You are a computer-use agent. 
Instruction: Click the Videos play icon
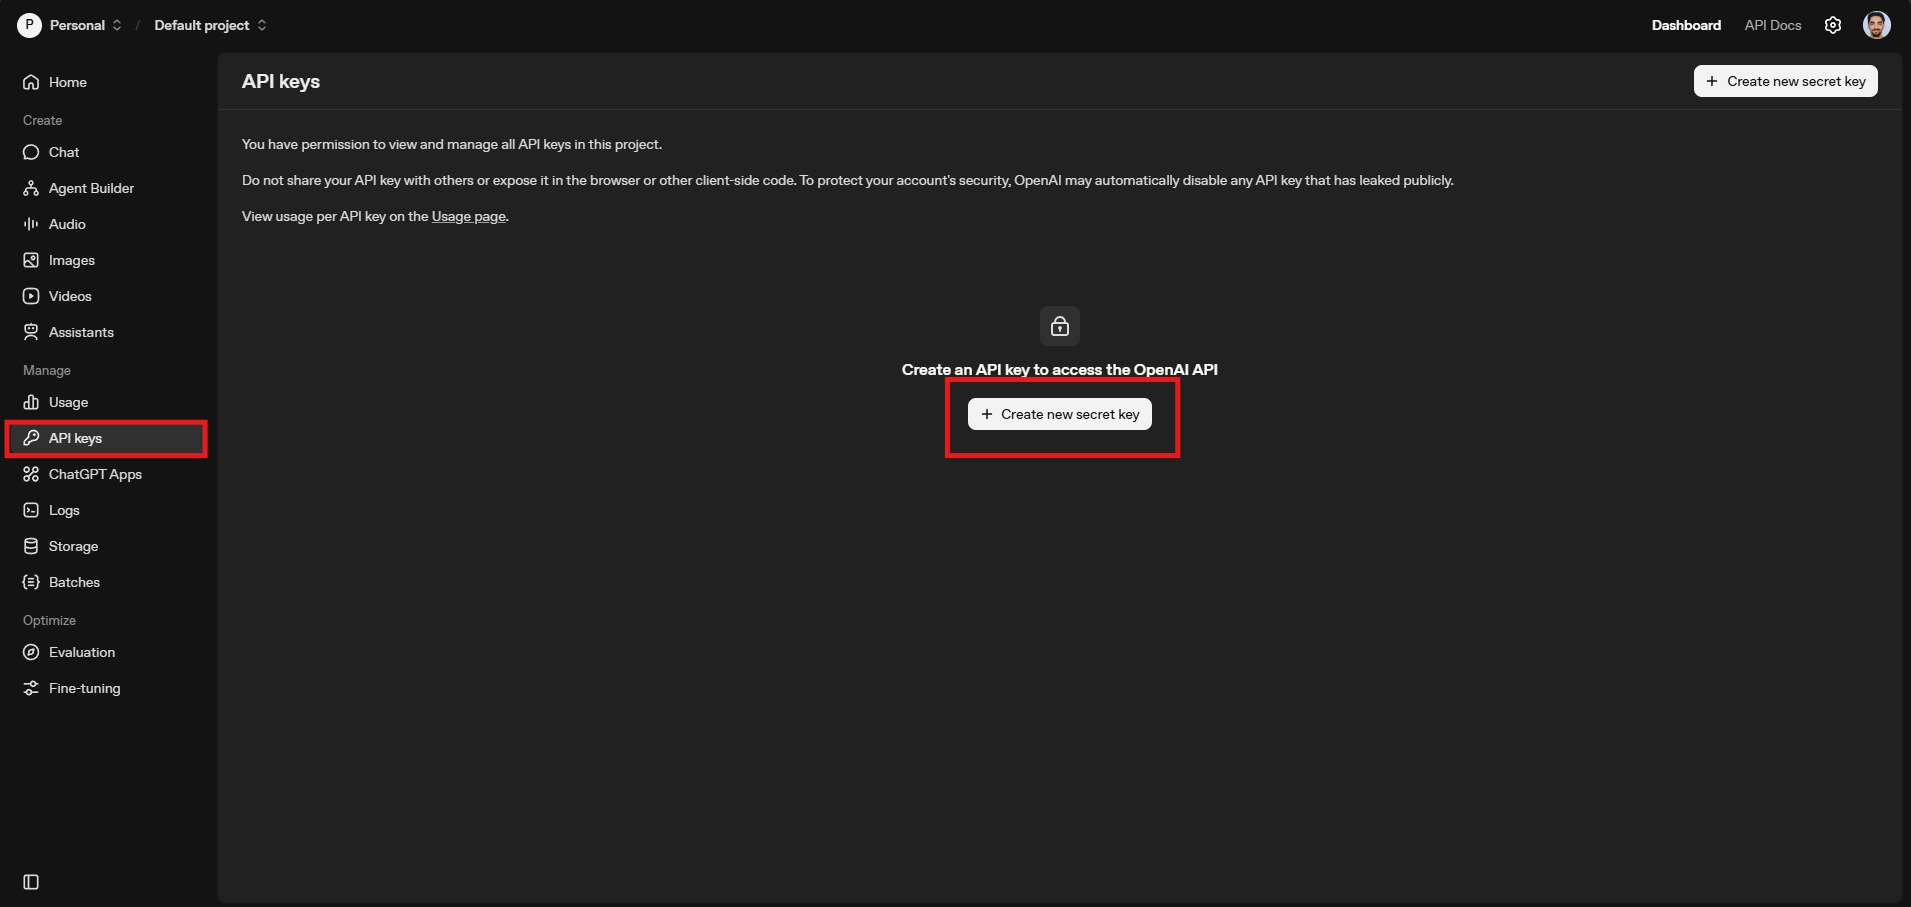(31, 296)
